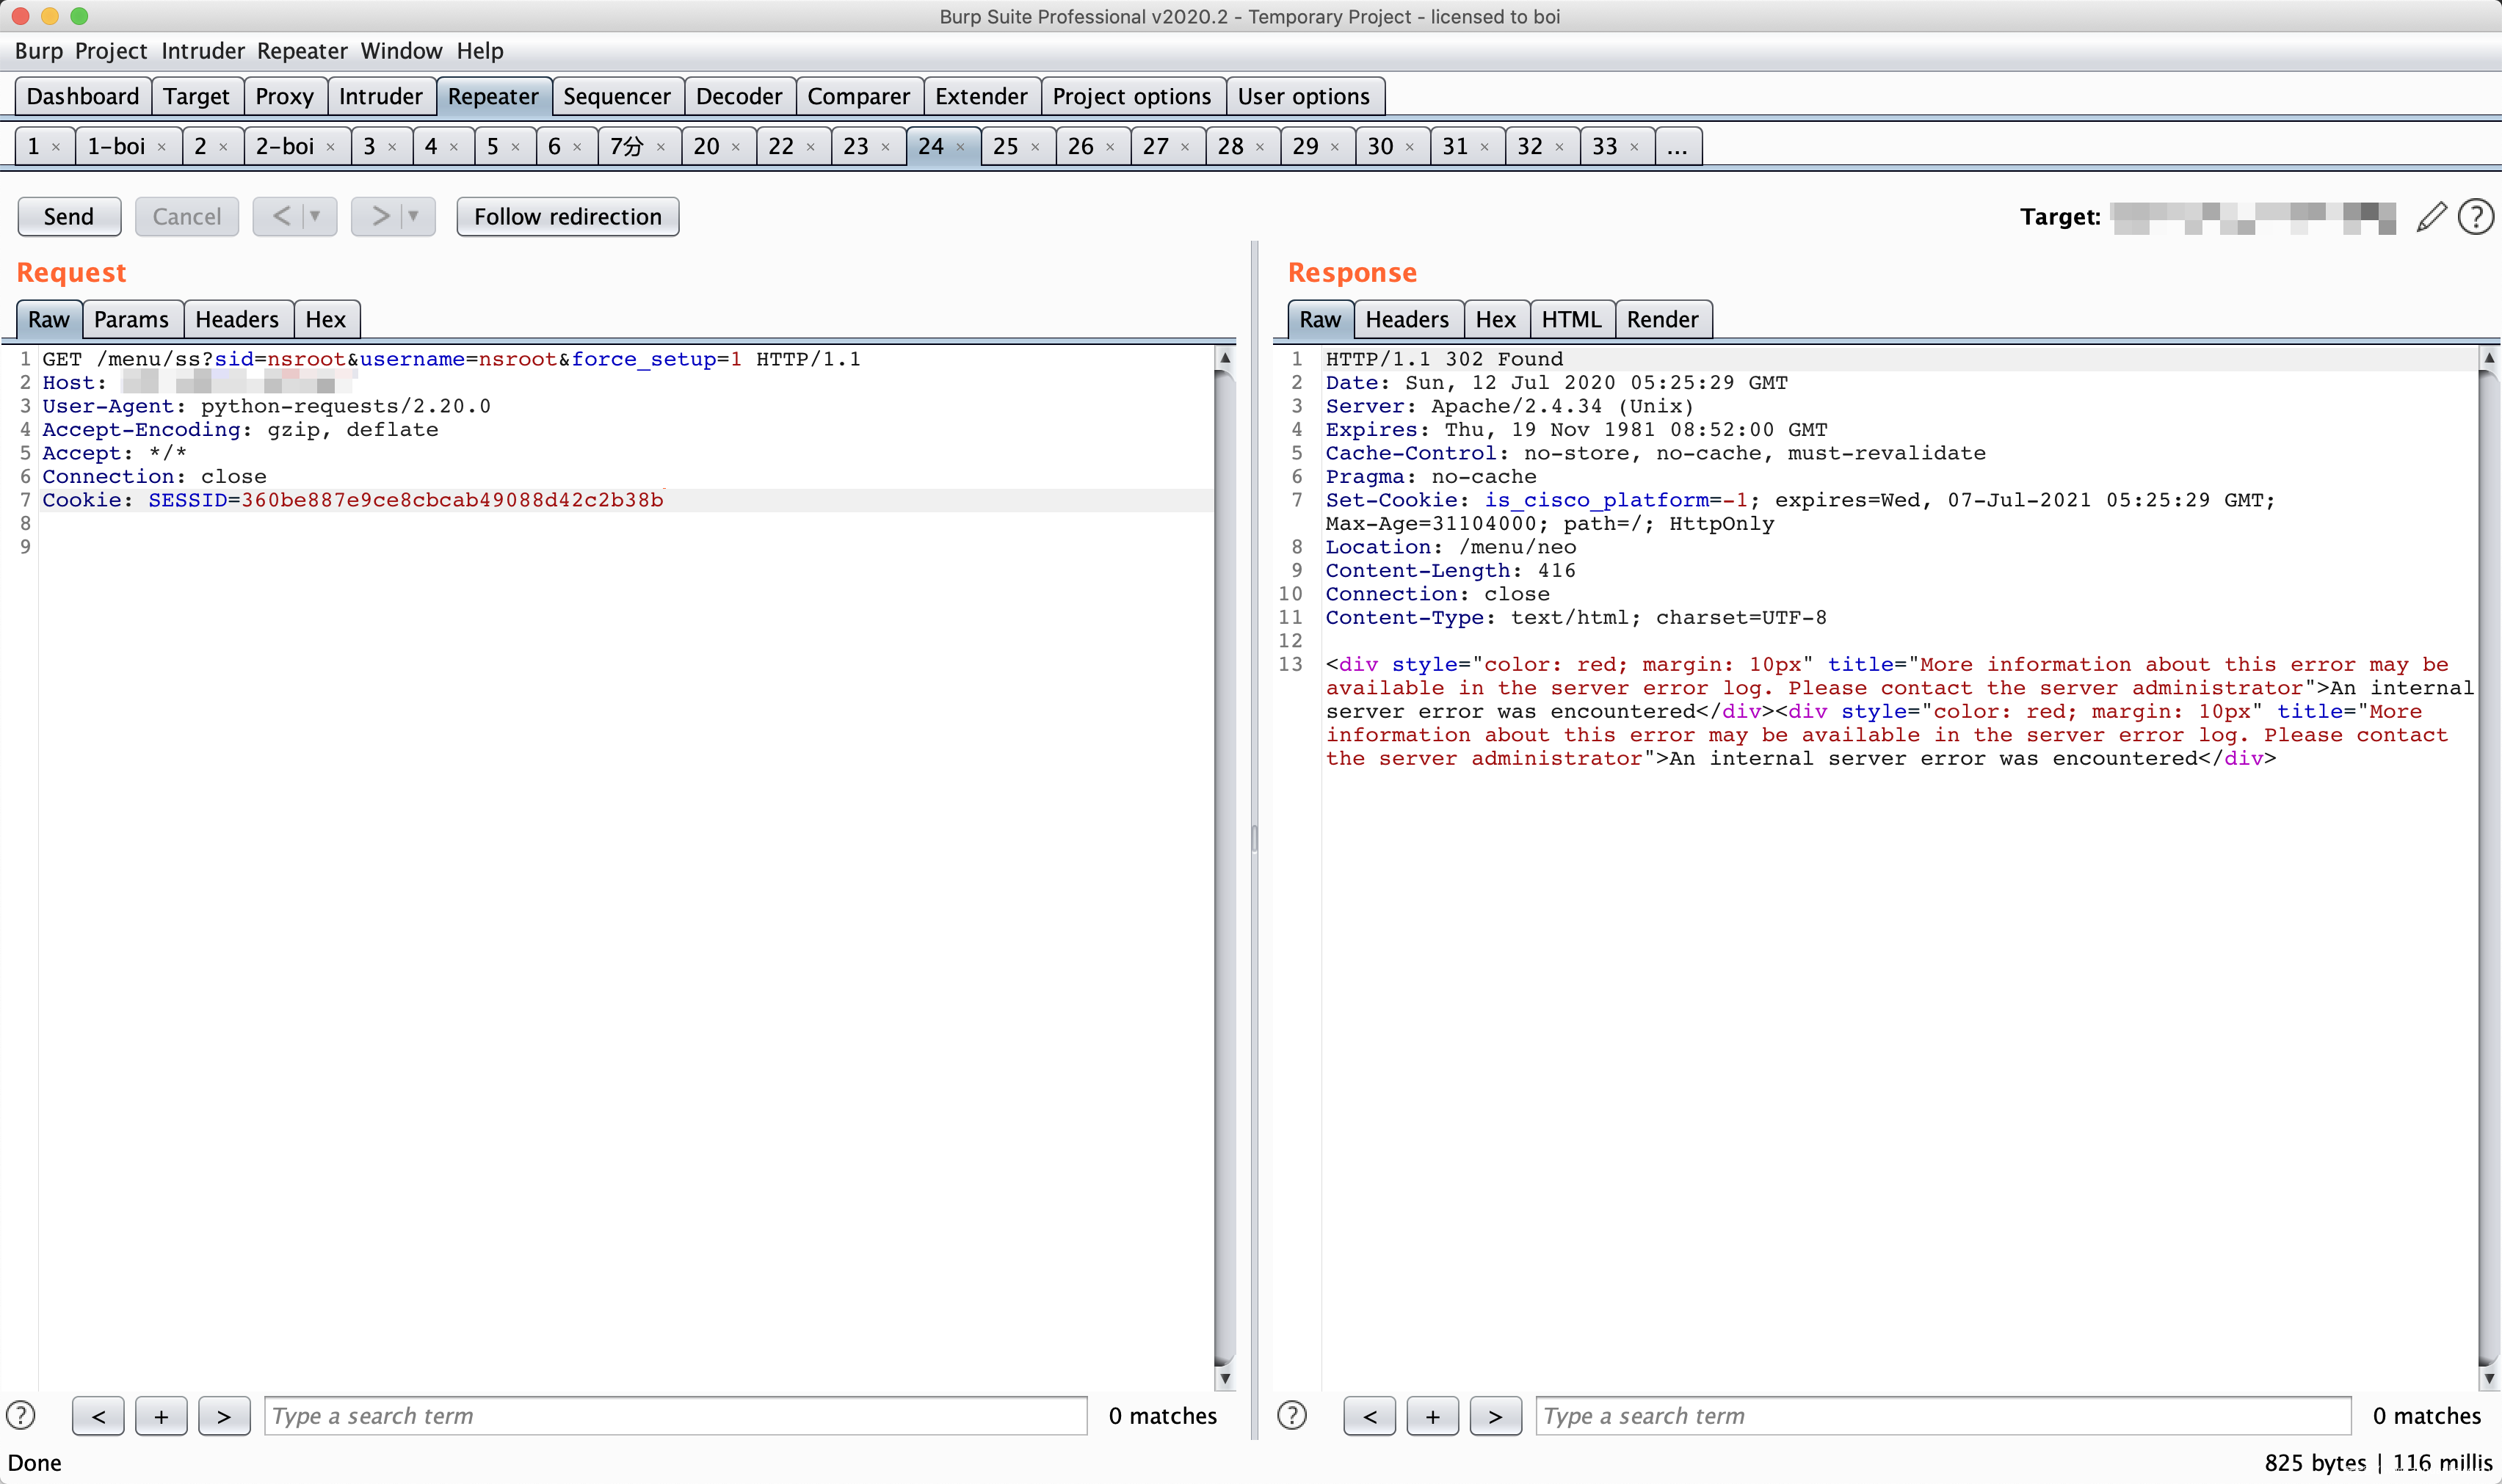2502x1484 pixels.
Task: Open the Intruder menu in the menu bar
Action: click(203, 51)
